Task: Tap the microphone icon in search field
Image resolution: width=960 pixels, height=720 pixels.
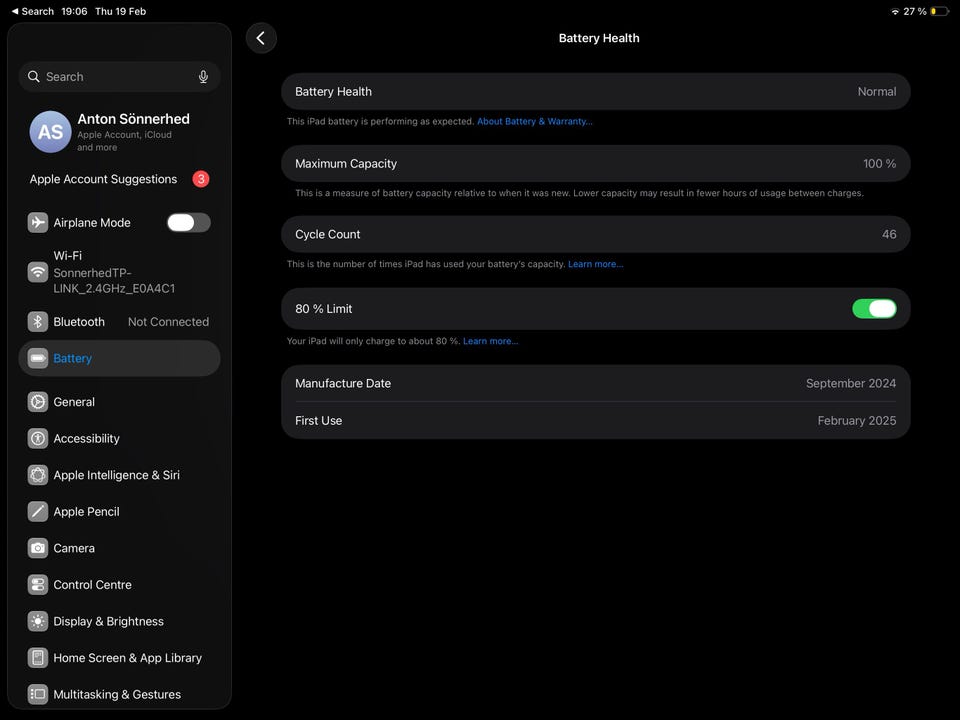Action: 203,77
